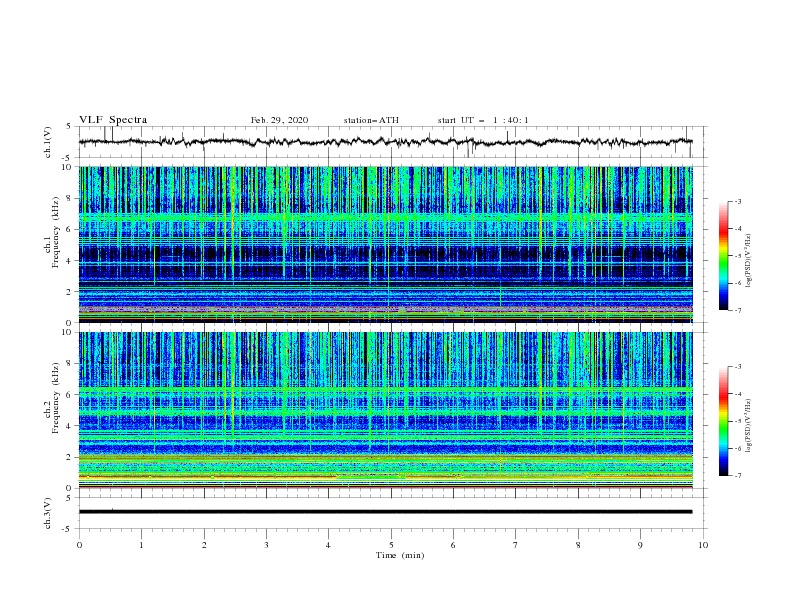Click the "8" tick on time axis
792x612 pixels.
(578, 545)
